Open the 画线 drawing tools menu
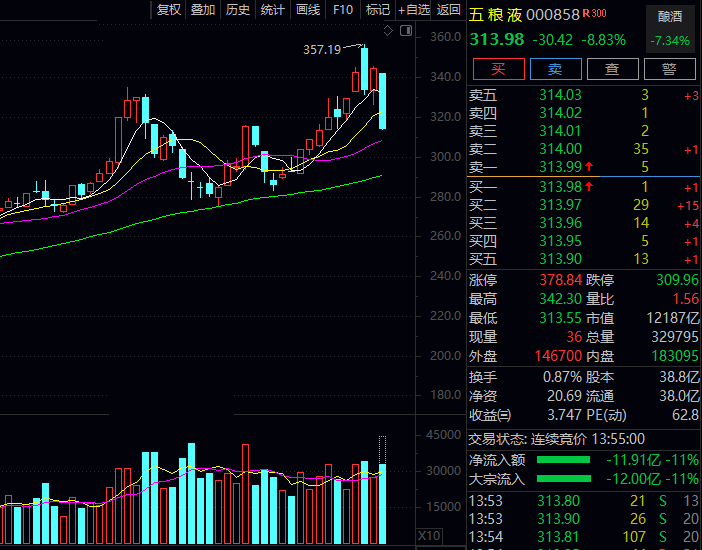Image resolution: width=702 pixels, height=550 pixels. pyautogui.click(x=308, y=9)
